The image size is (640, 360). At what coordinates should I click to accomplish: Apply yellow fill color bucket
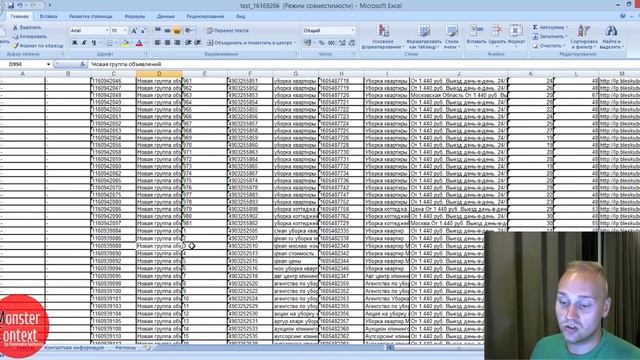point(124,43)
